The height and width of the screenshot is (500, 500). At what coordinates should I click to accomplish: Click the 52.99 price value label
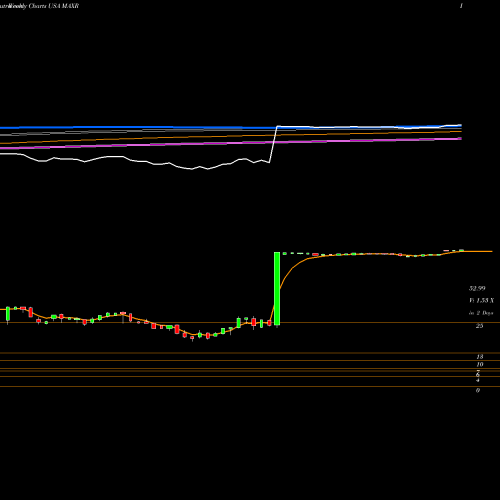tap(477, 288)
